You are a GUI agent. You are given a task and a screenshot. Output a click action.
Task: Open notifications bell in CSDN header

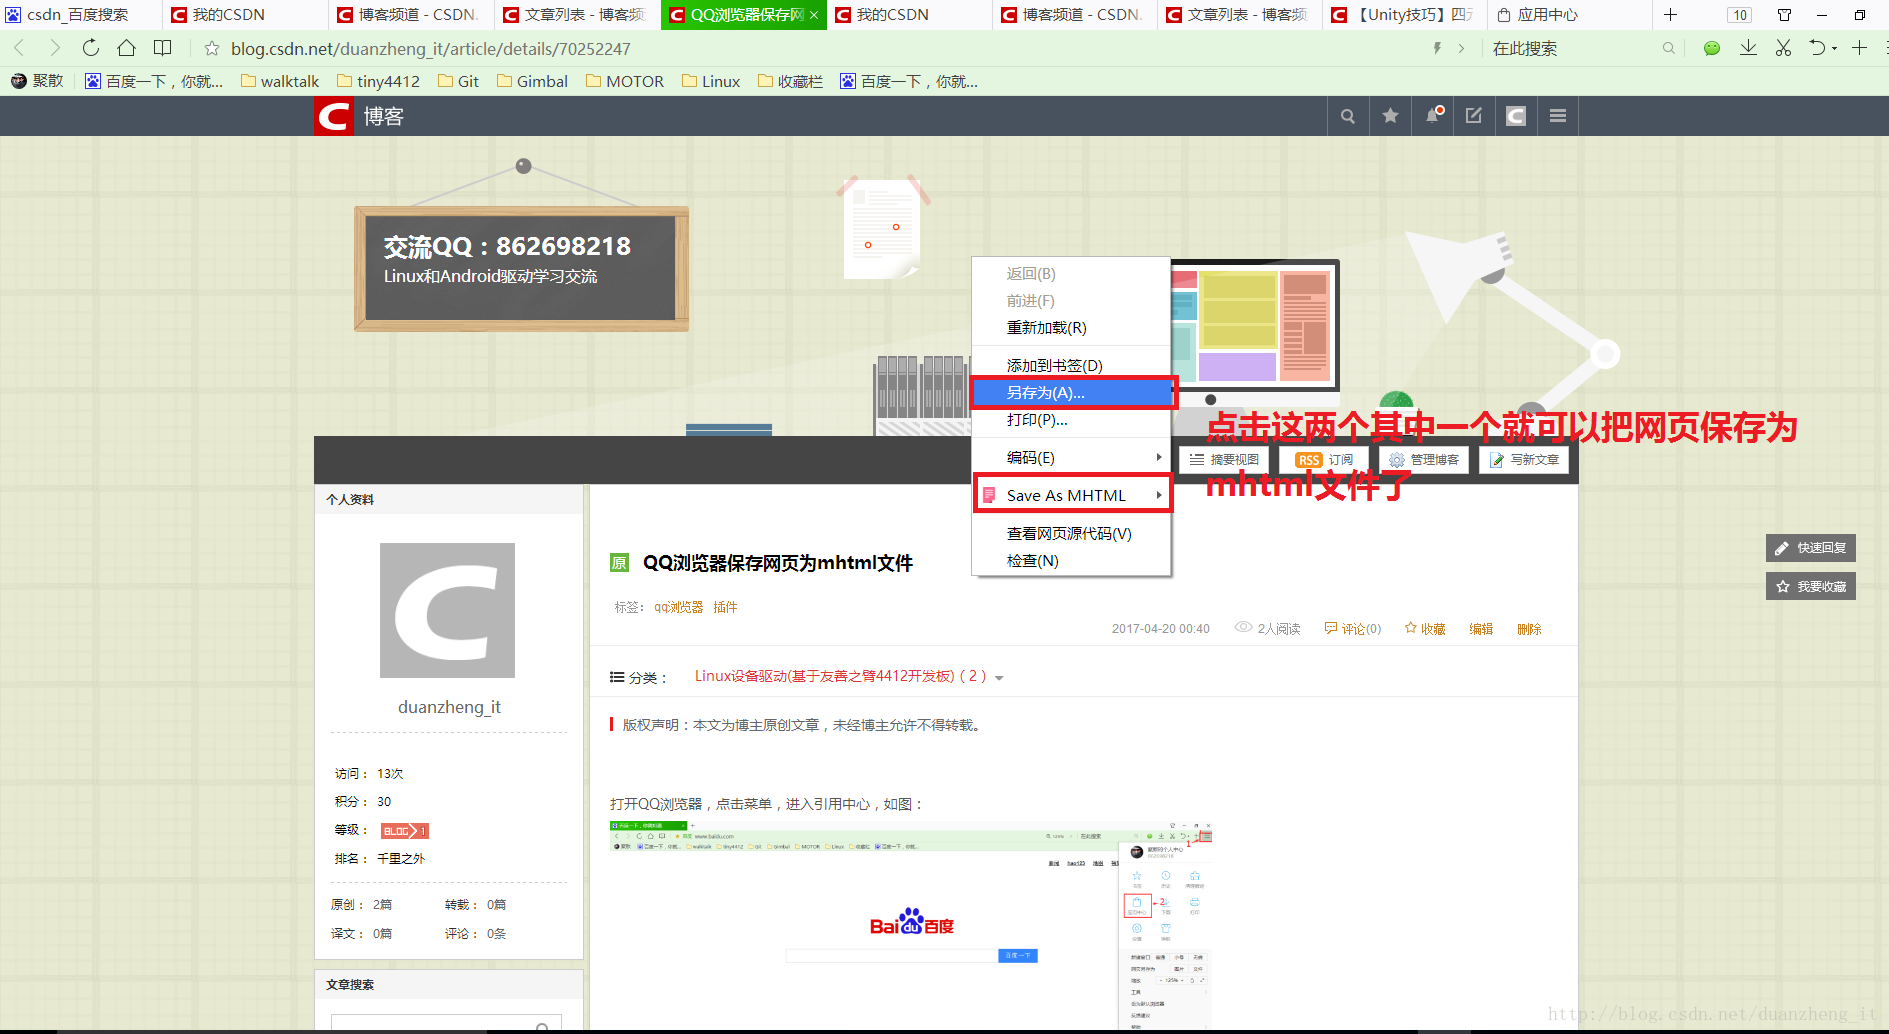point(1432,116)
